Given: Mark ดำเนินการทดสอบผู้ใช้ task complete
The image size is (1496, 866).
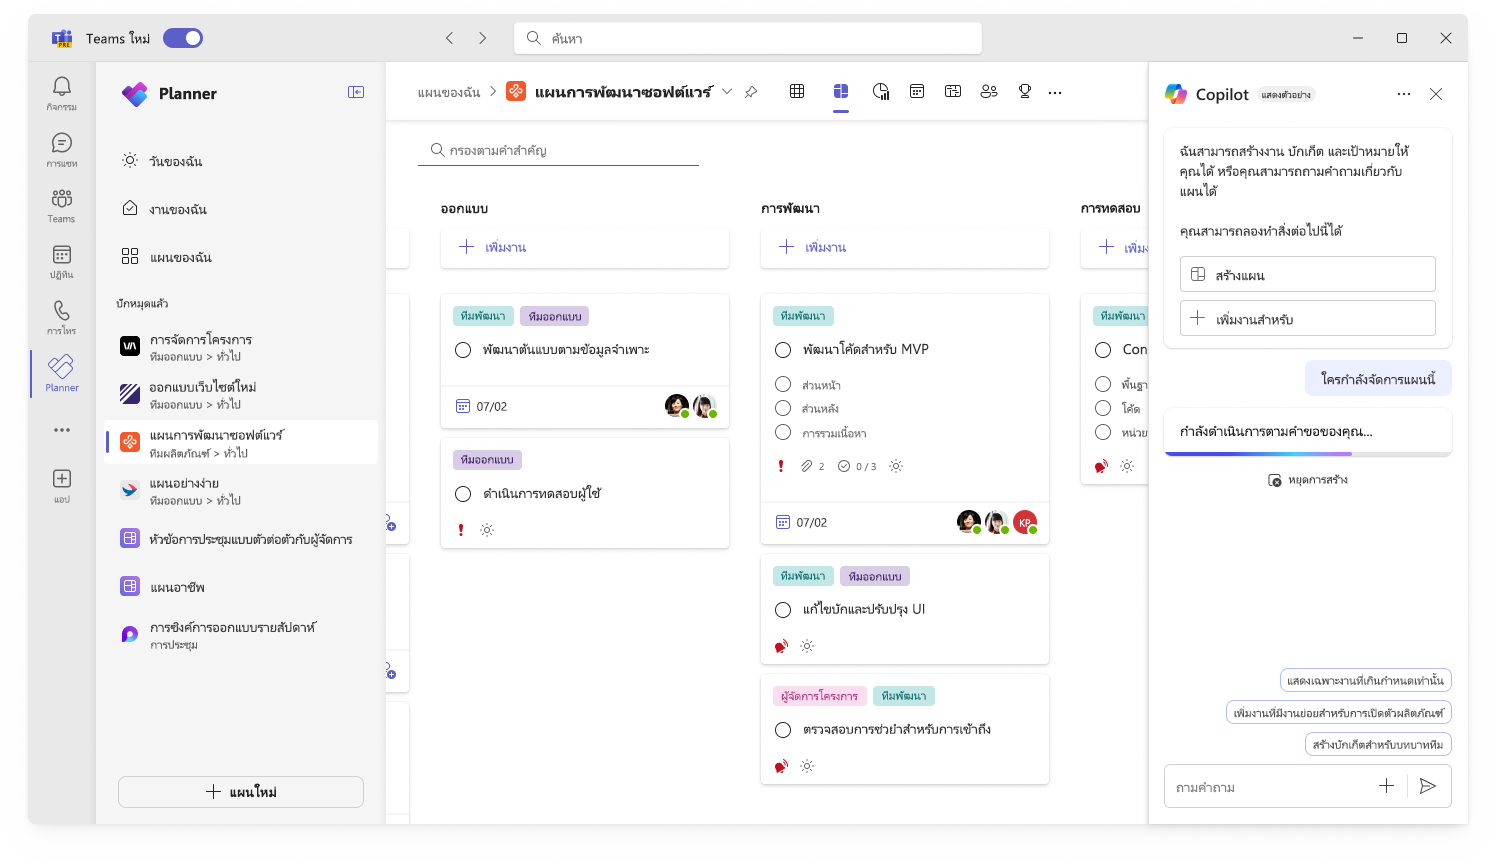Looking at the screenshot, I should (463, 494).
